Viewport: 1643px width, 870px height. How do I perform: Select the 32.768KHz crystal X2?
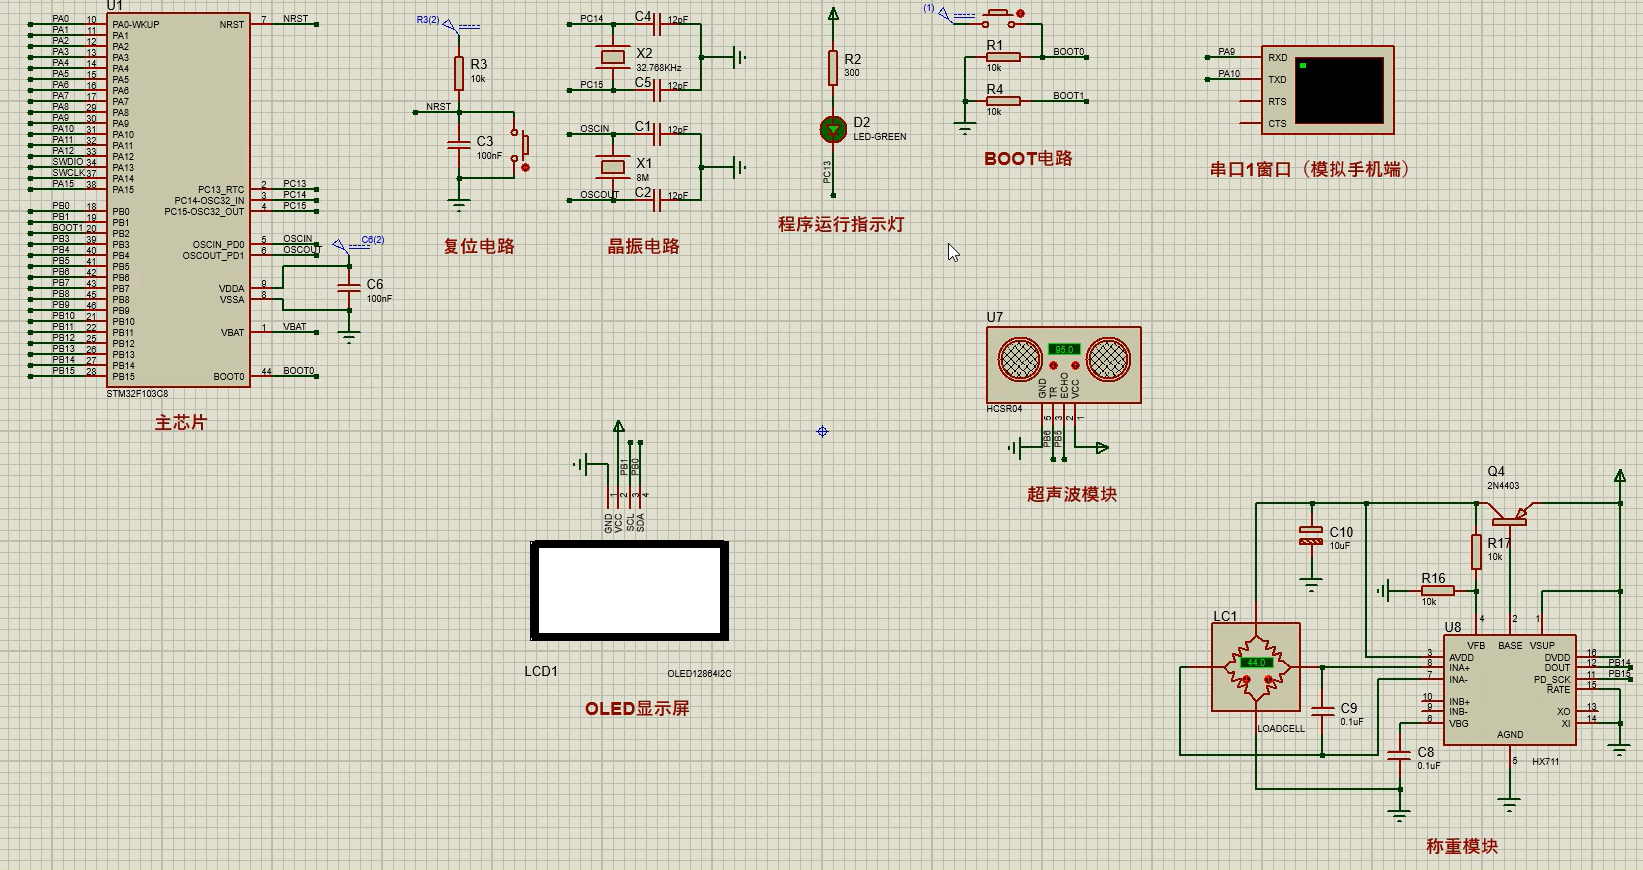click(611, 57)
